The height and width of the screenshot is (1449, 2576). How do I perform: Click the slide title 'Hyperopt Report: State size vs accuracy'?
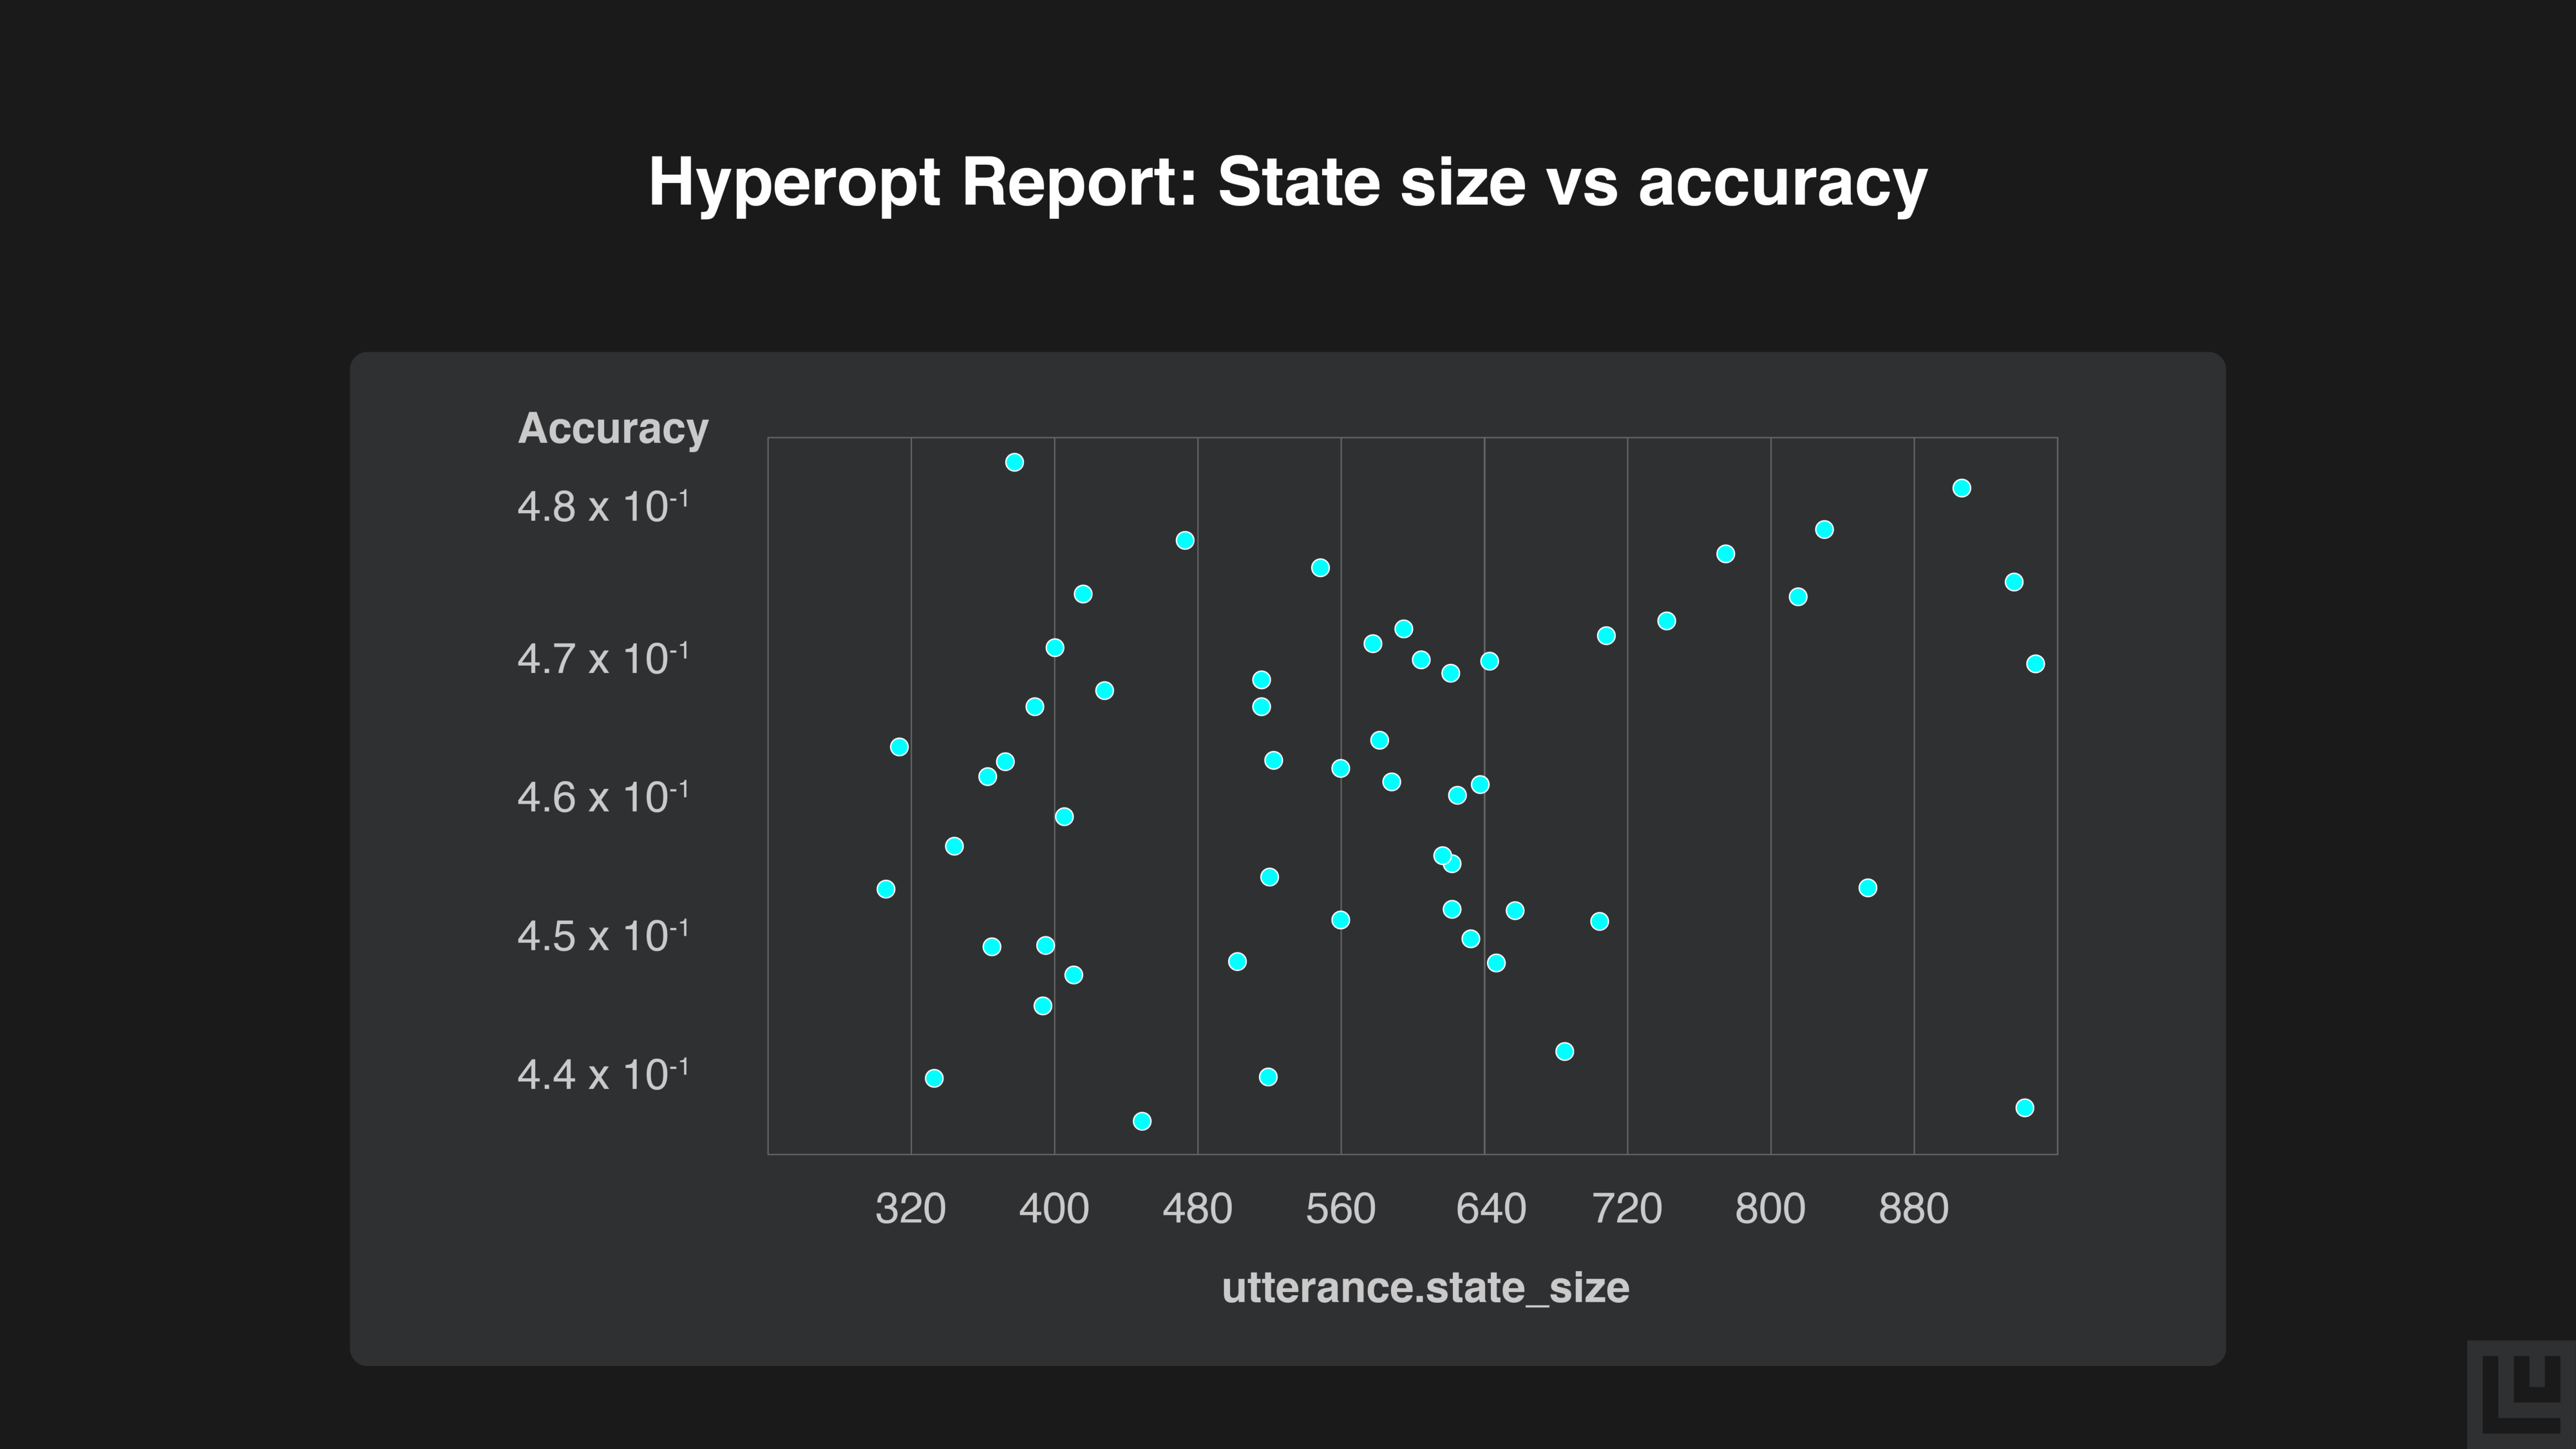point(1287,182)
